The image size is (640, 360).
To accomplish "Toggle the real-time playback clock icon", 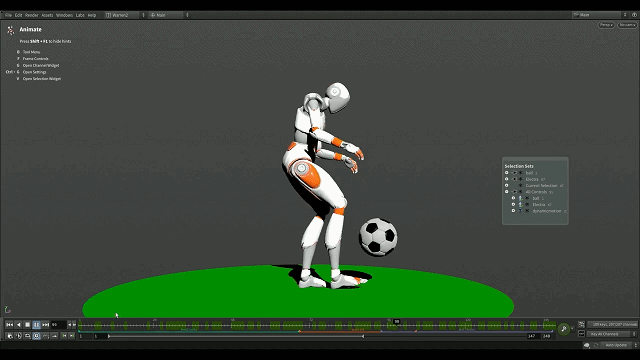I will click(36, 336).
